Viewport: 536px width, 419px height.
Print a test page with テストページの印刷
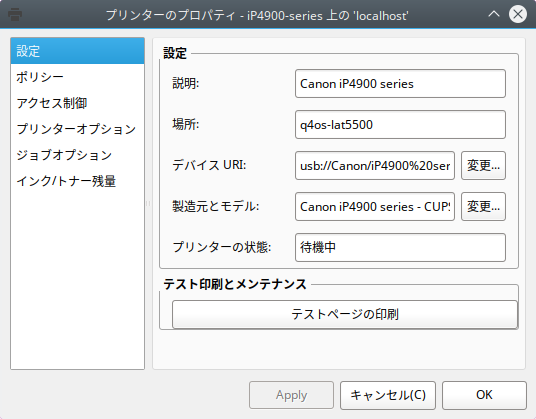click(345, 314)
